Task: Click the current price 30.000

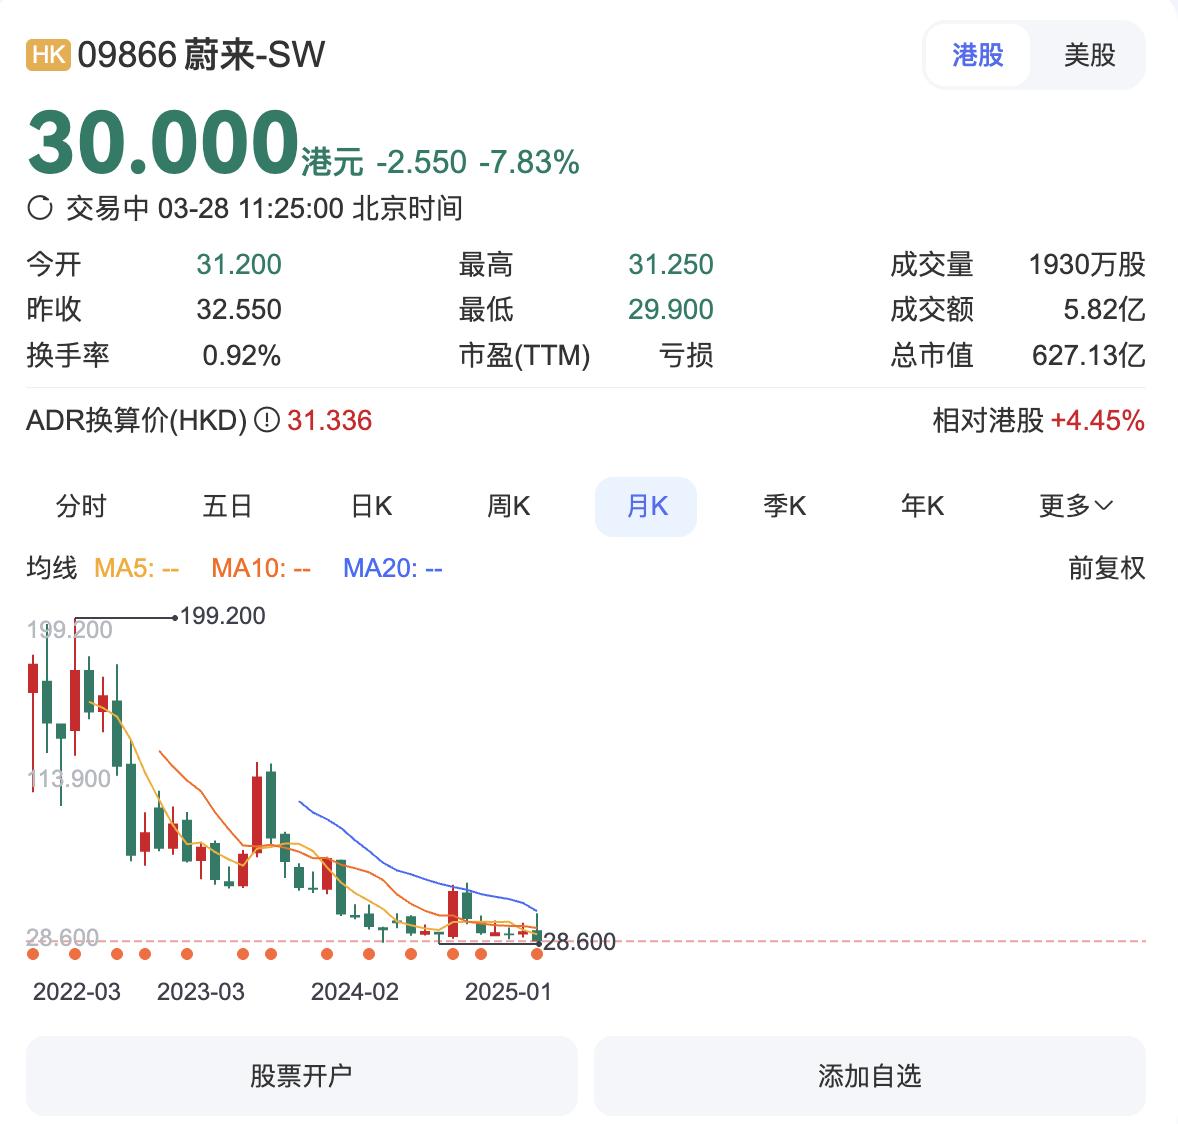Action: click(163, 141)
